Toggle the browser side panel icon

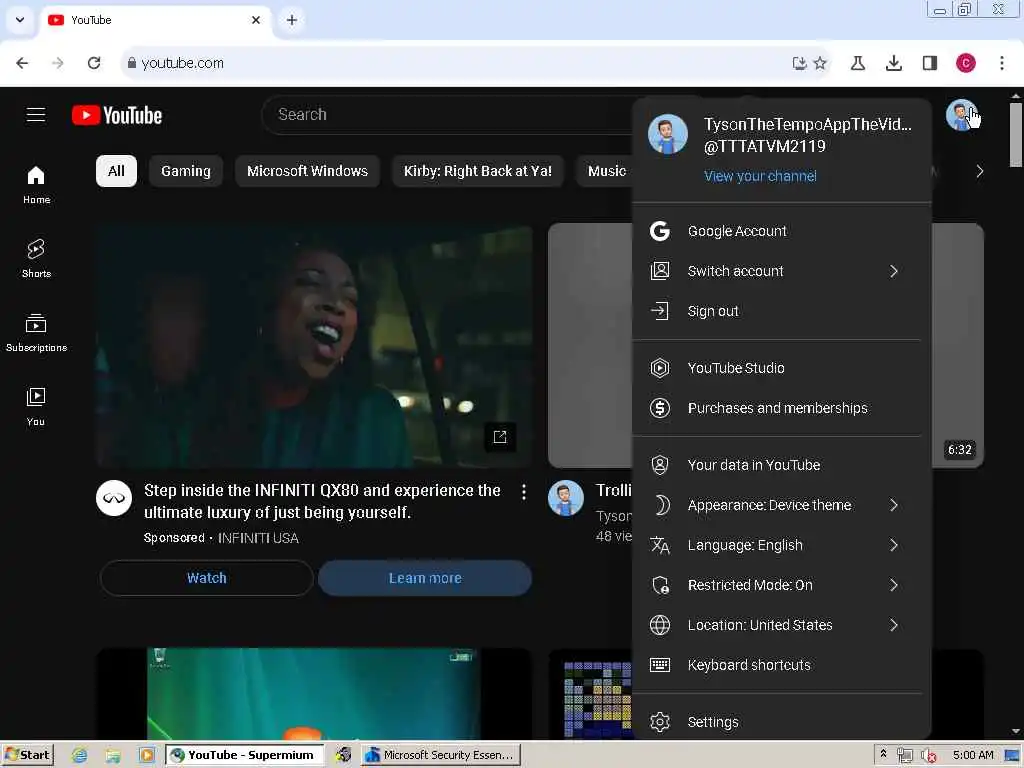click(x=930, y=63)
